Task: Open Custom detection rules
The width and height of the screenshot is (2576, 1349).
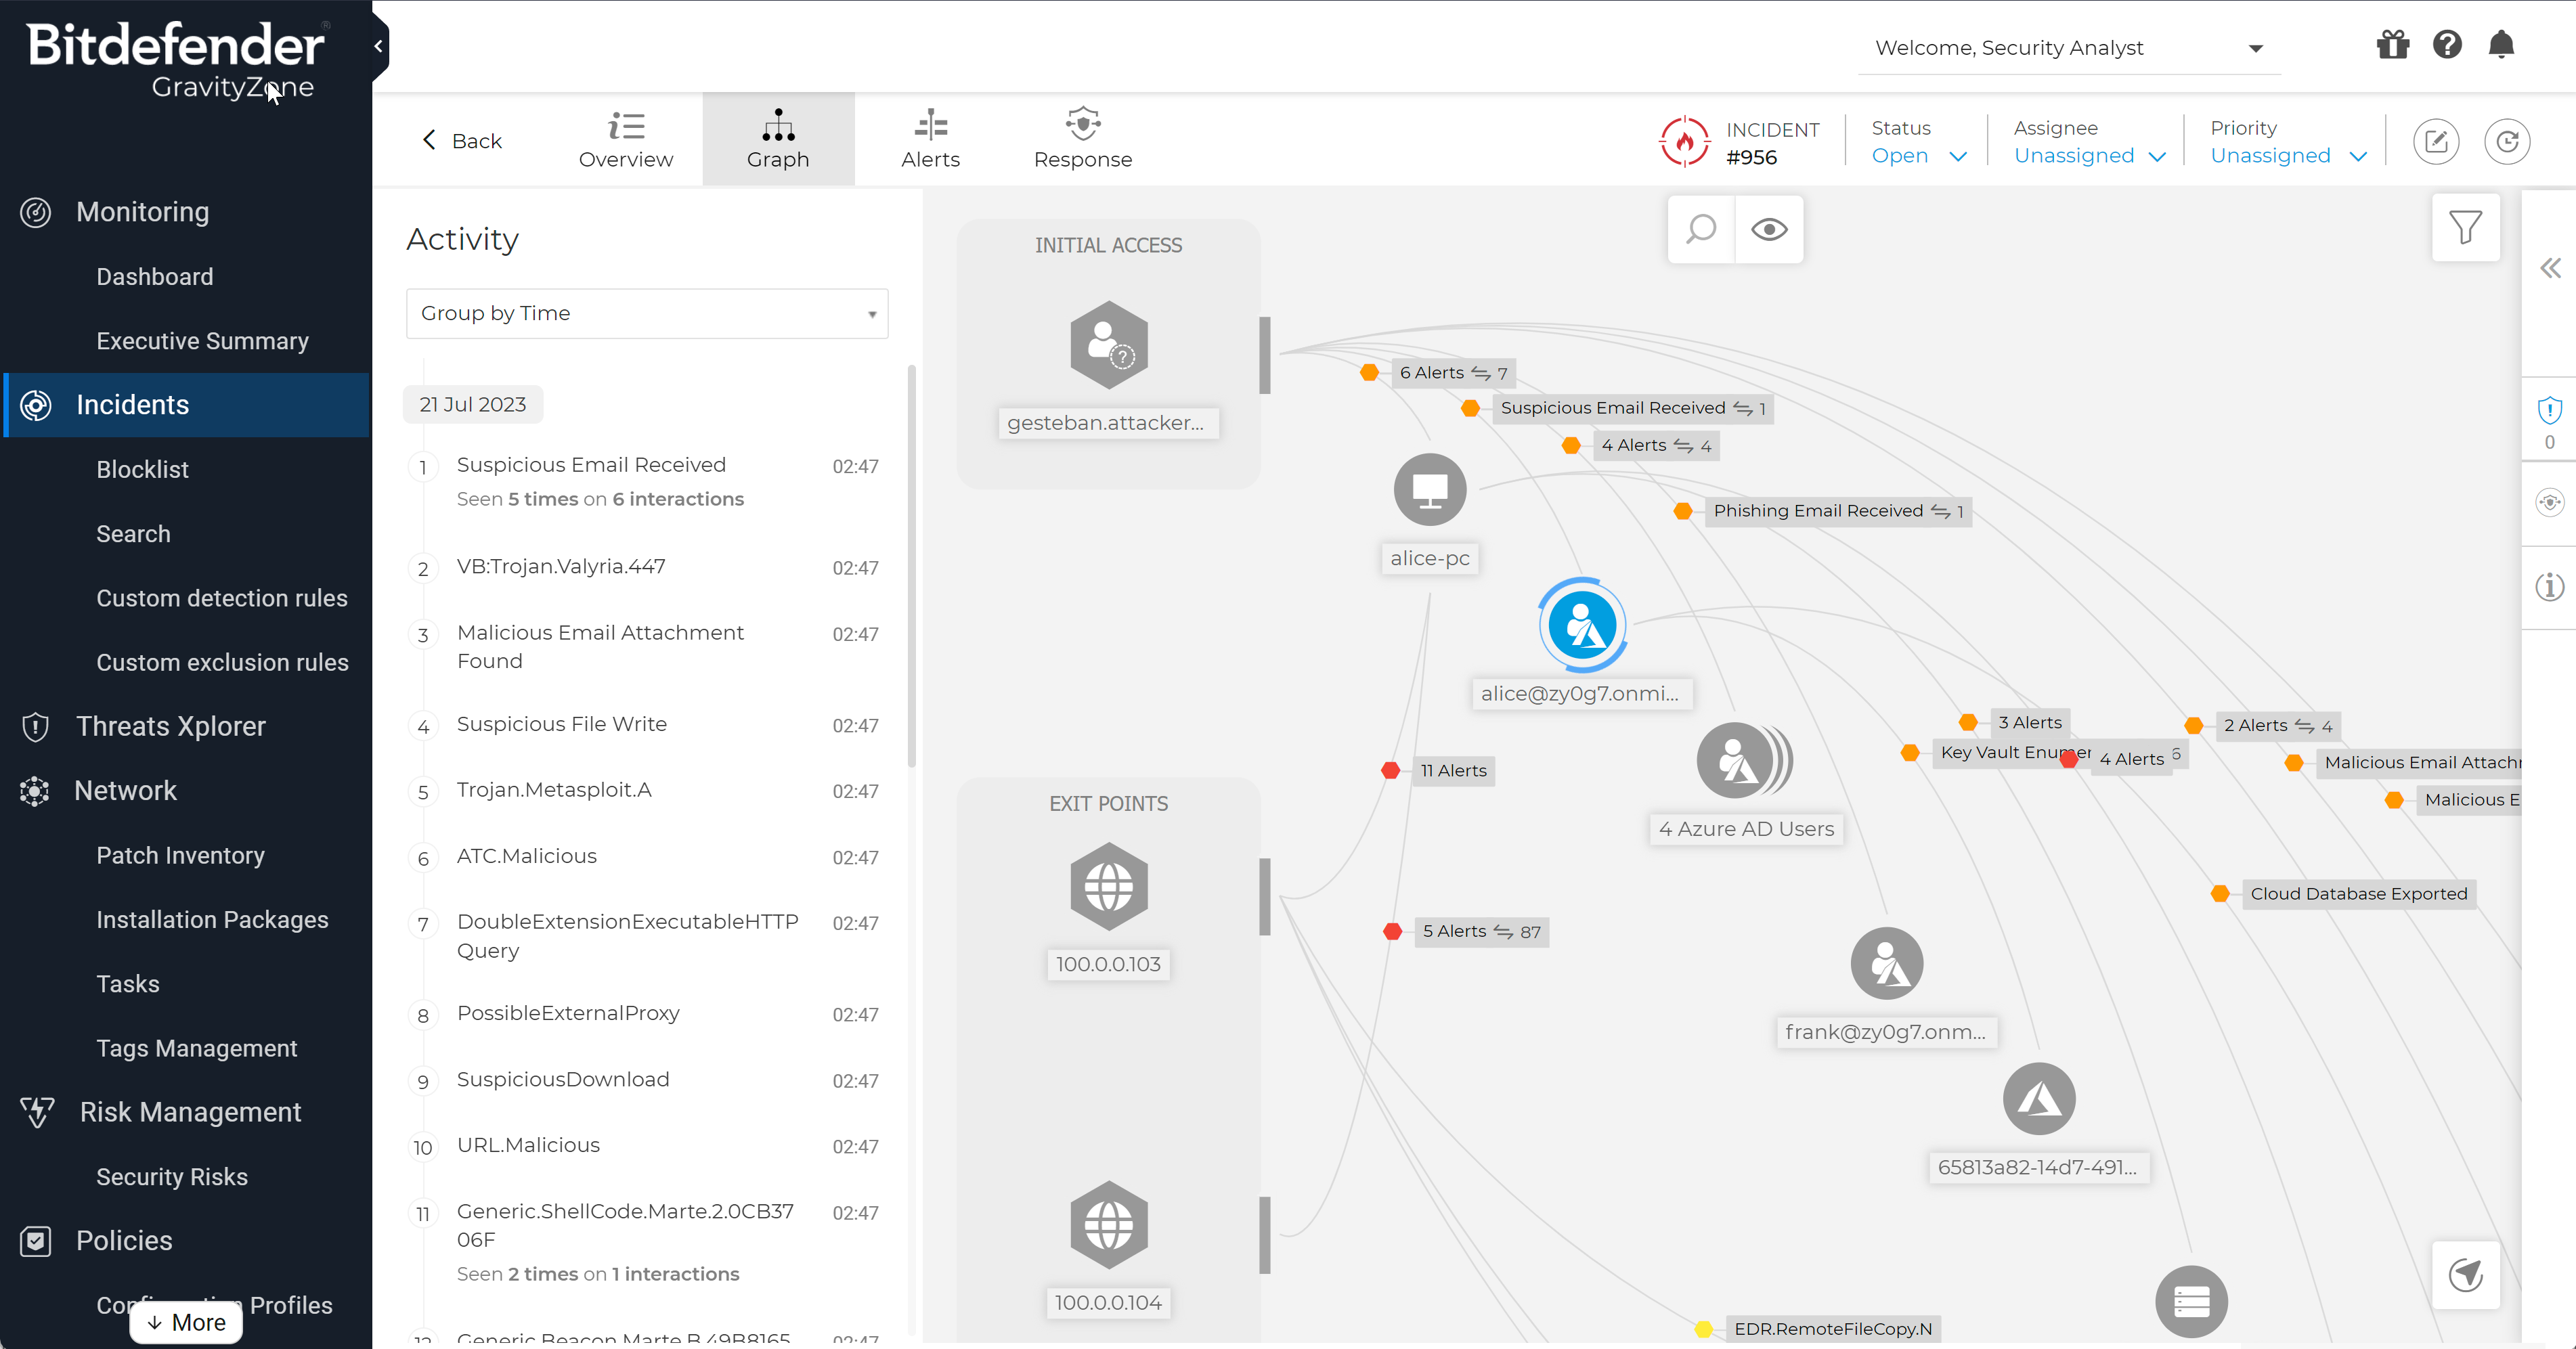Action: (x=222, y=598)
